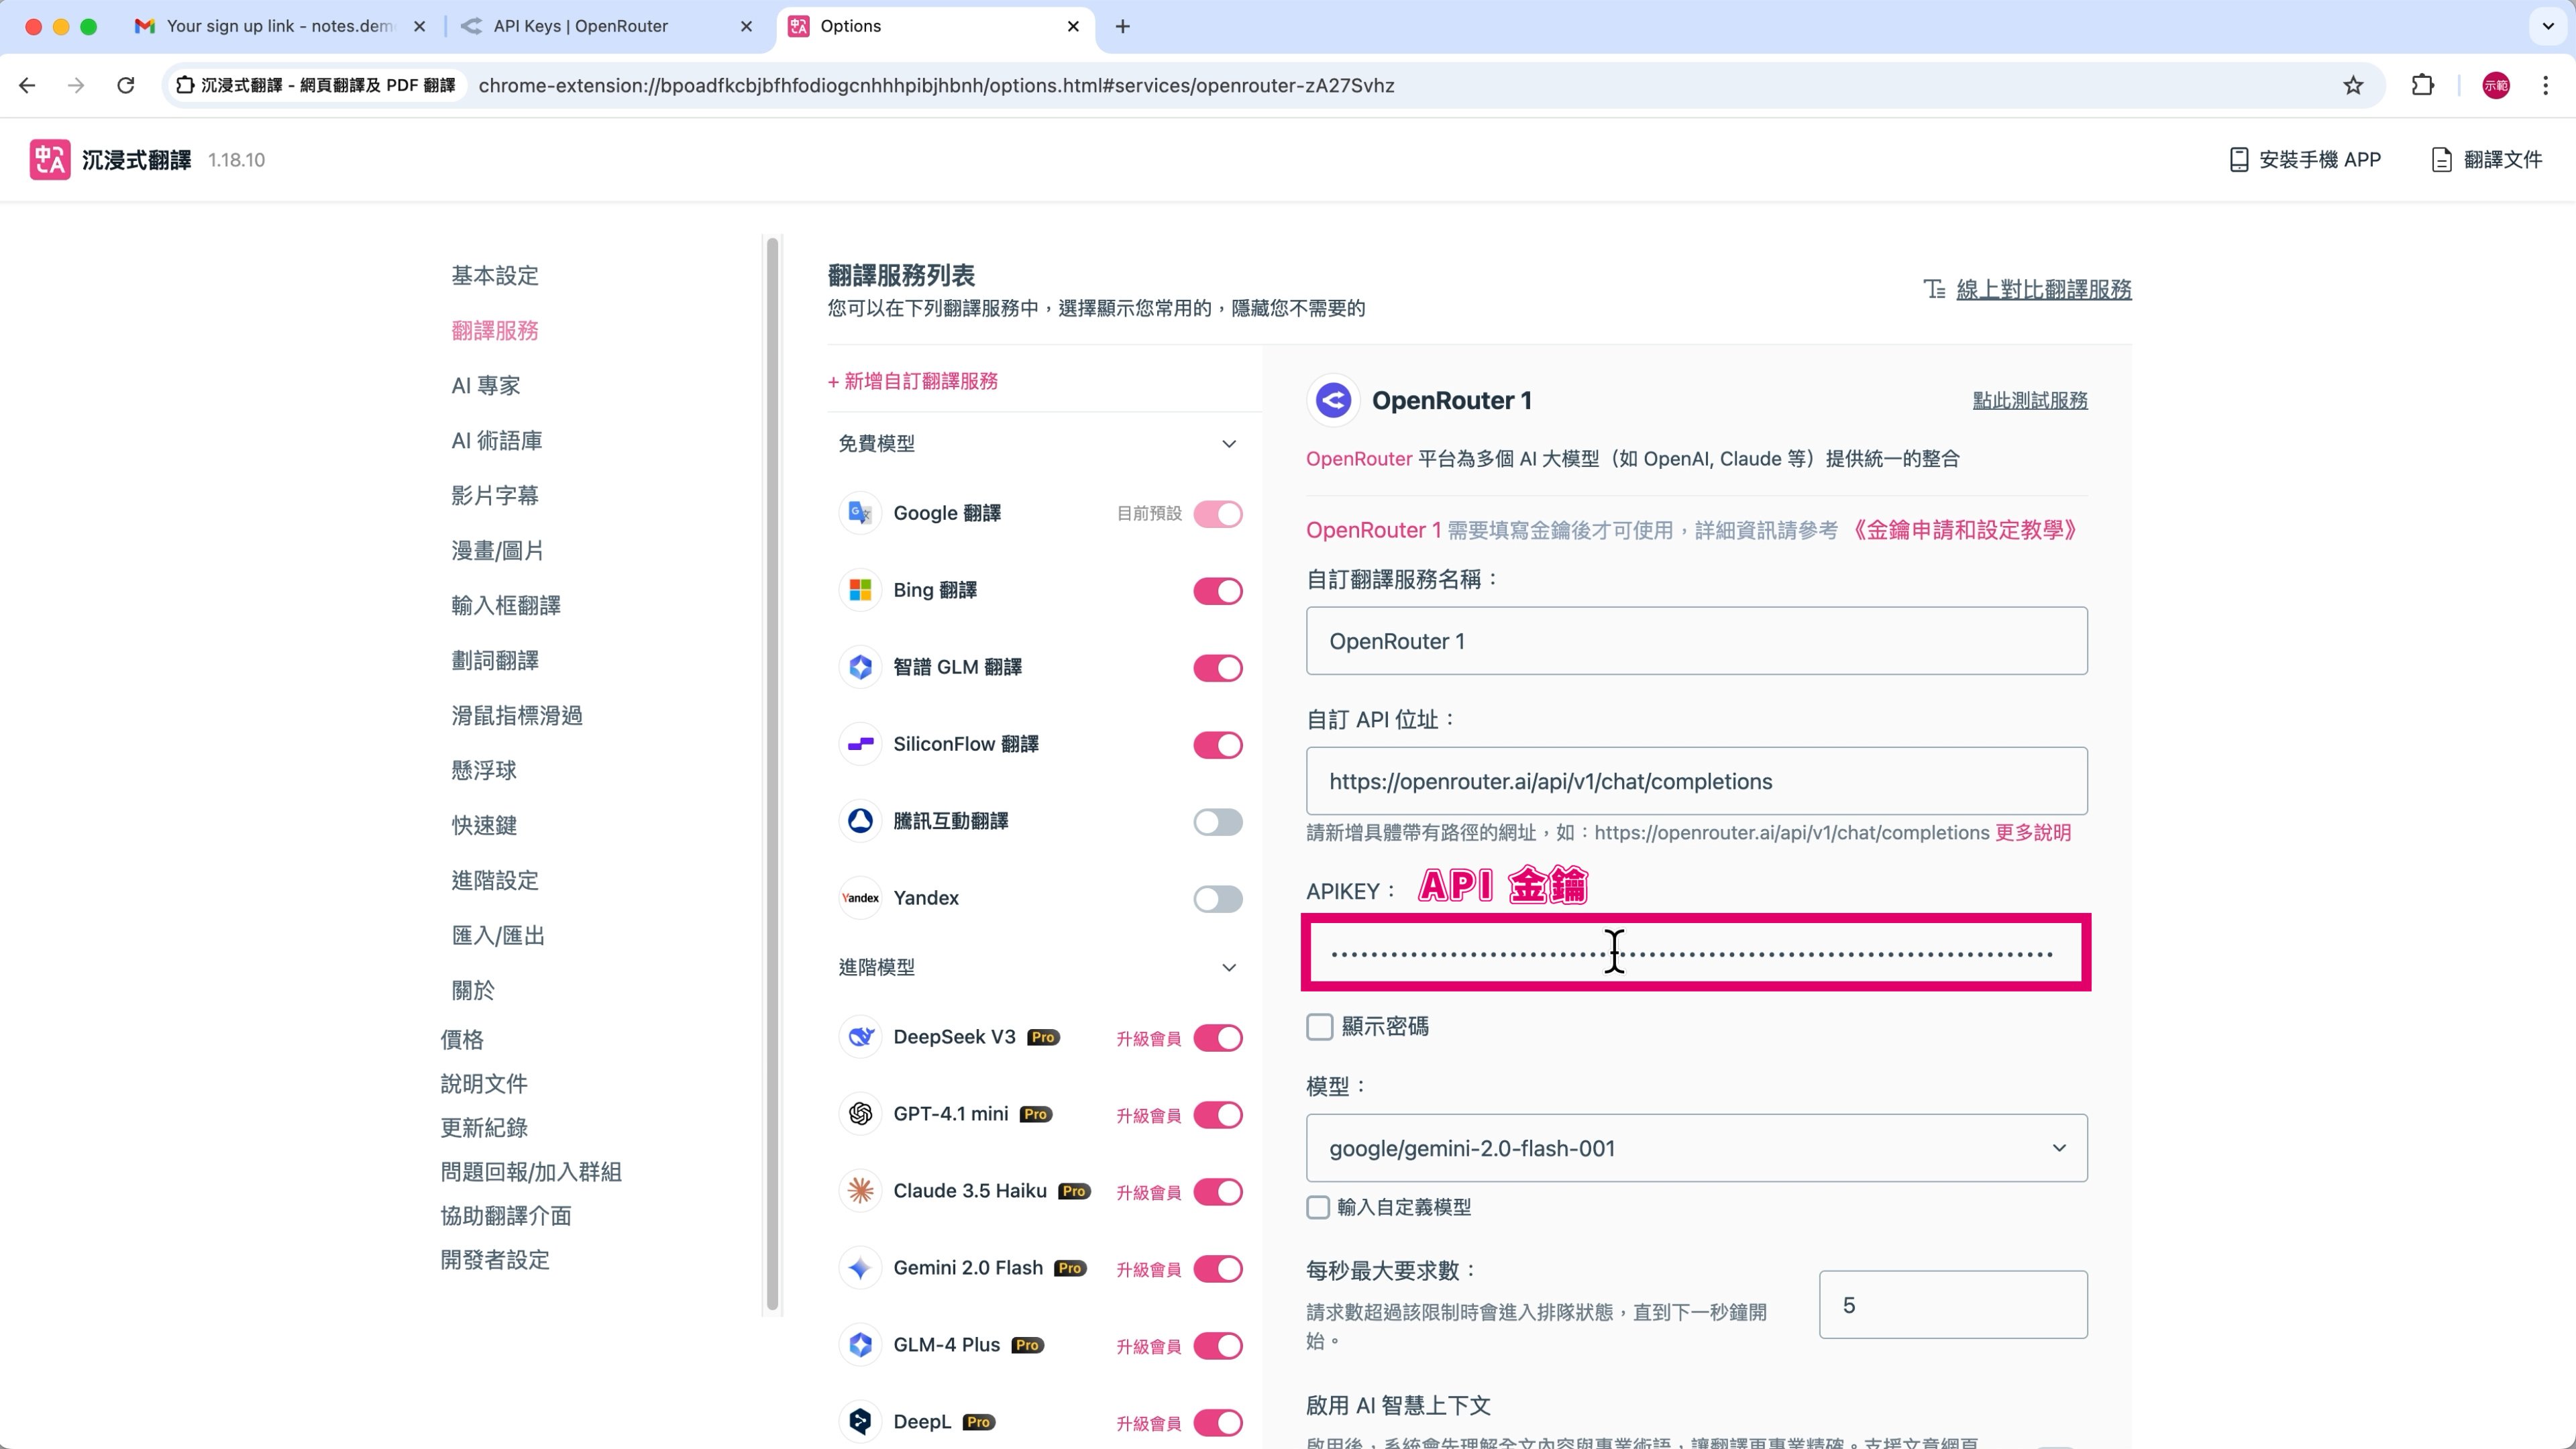
Task: Enable the Yandex switch
Action: [1217, 899]
